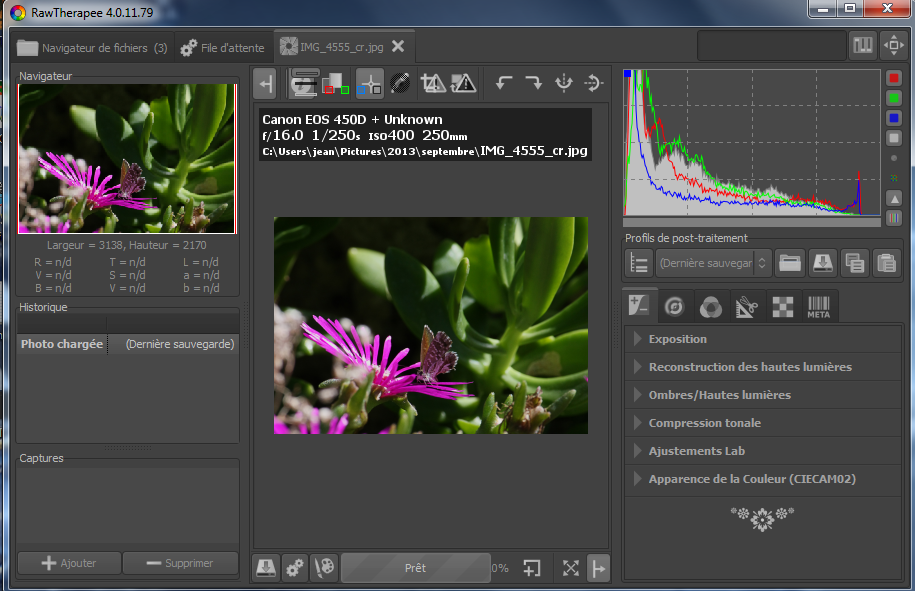Viewport: 915px width, 591px height.
Task: Open the File d'attente tab
Action: click(x=223, y=48)
